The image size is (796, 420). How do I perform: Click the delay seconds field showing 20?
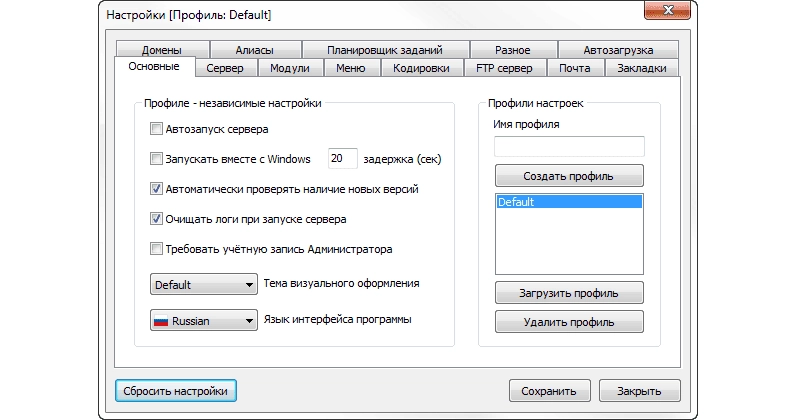point(343,158)
